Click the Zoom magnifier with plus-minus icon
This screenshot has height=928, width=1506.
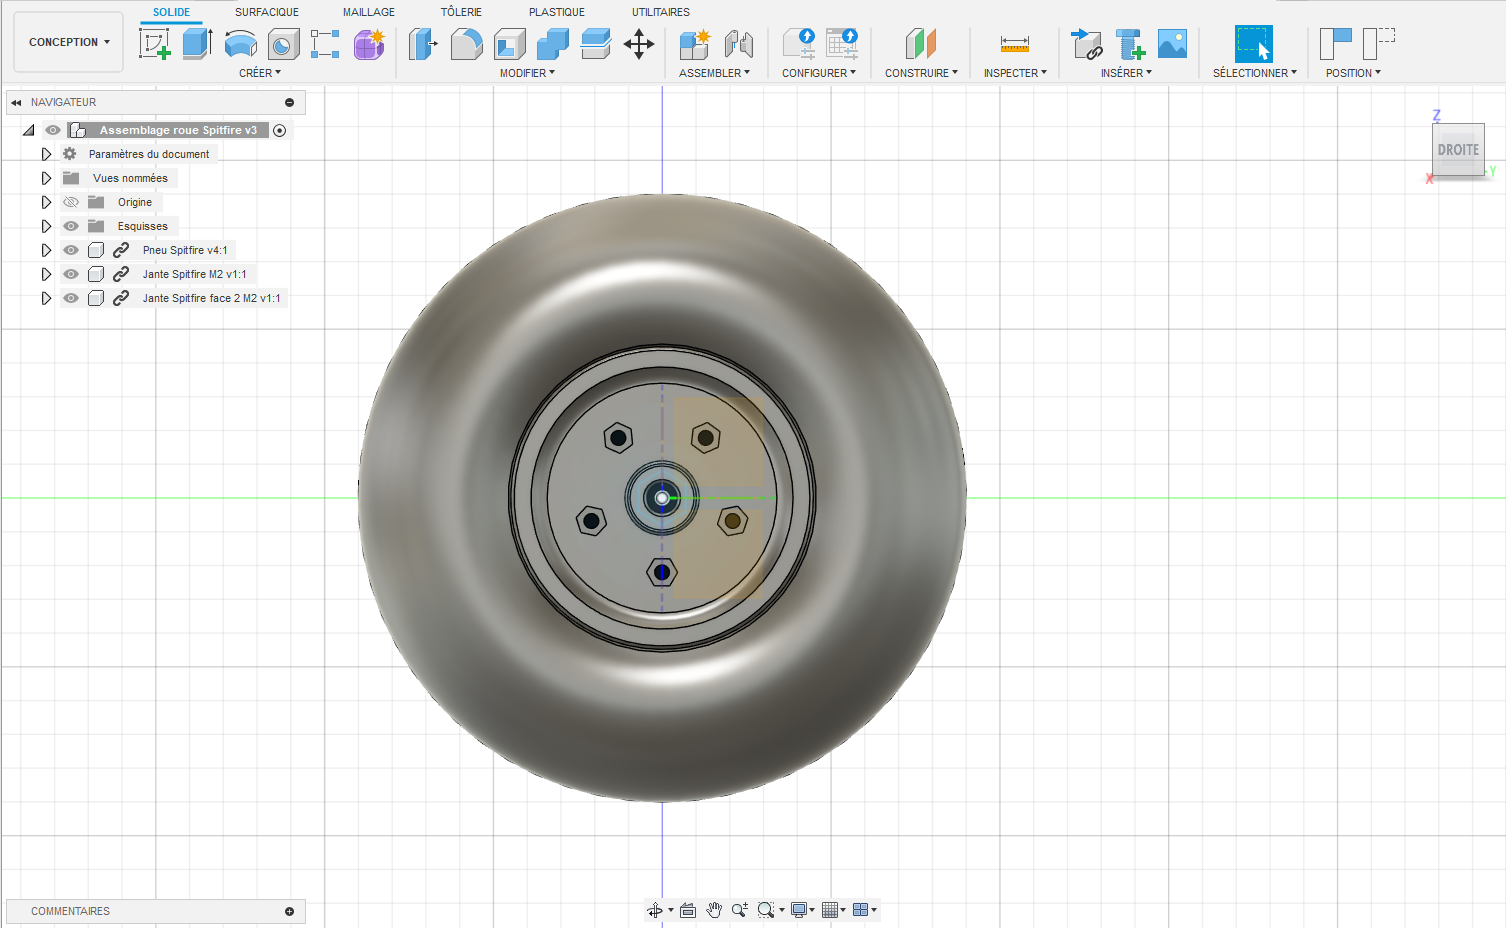[740, 910]
